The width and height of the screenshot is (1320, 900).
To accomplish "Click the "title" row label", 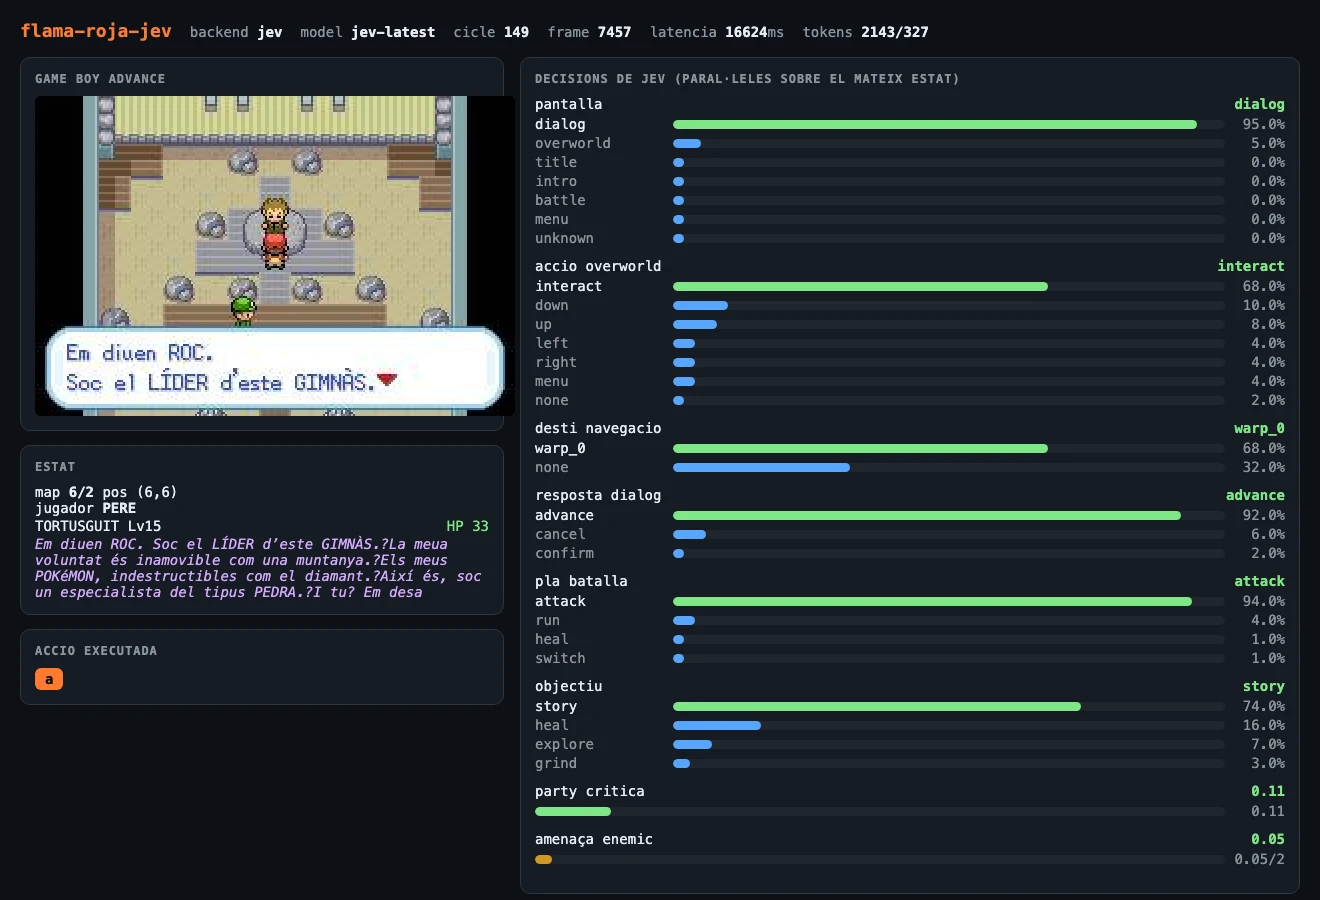I will pyautogui.click(x=556, y=162).
